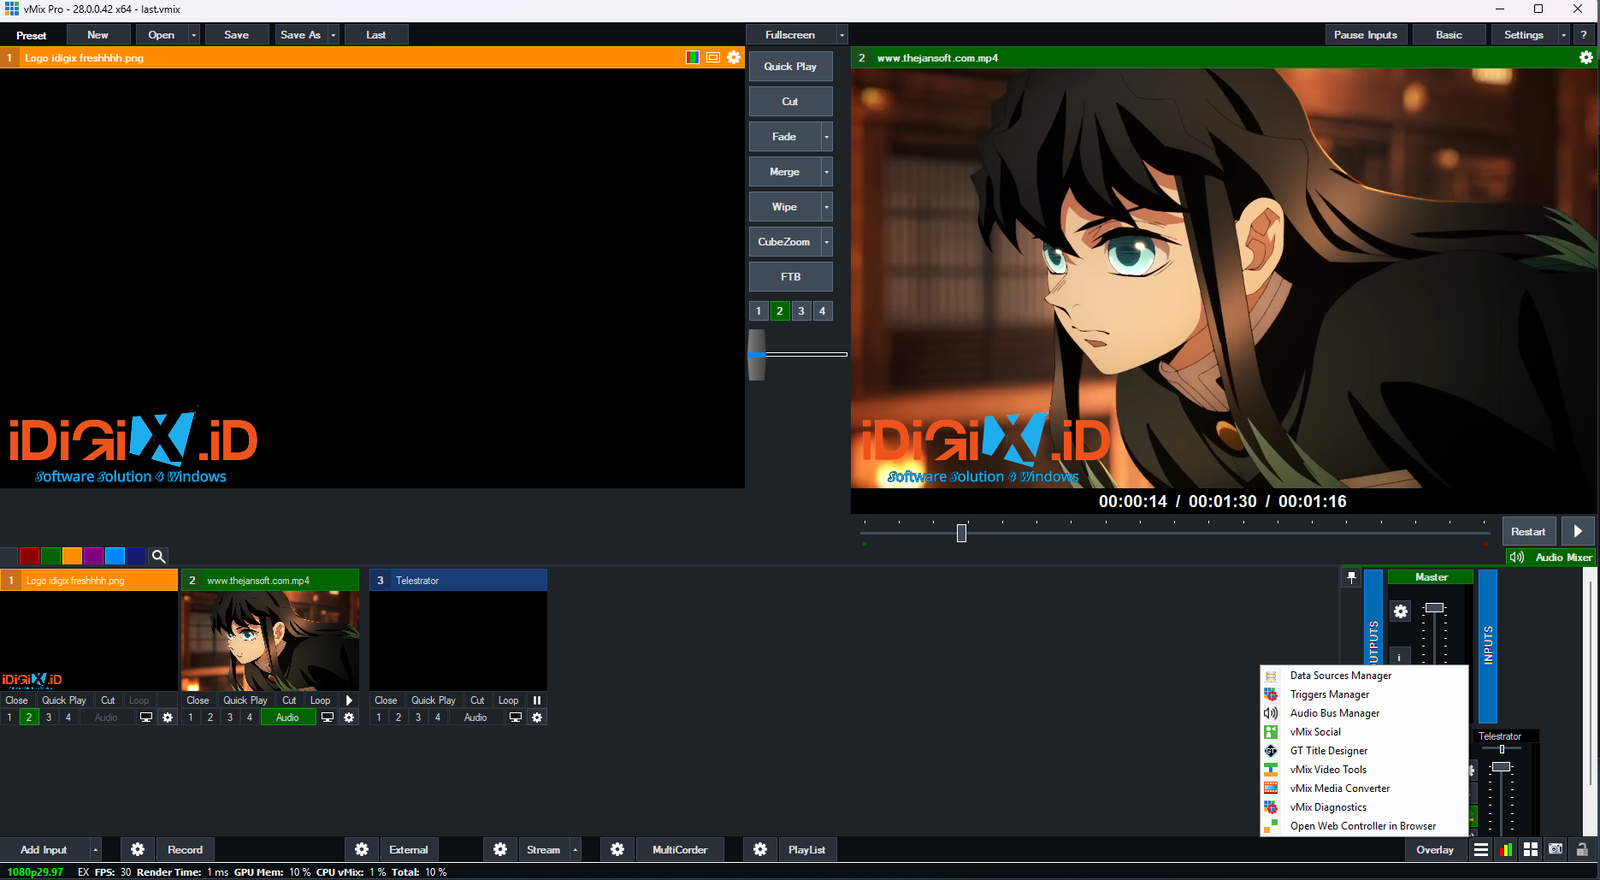
Task: Click the title editor icon in Preview header
Action: (x=713, y=58)
